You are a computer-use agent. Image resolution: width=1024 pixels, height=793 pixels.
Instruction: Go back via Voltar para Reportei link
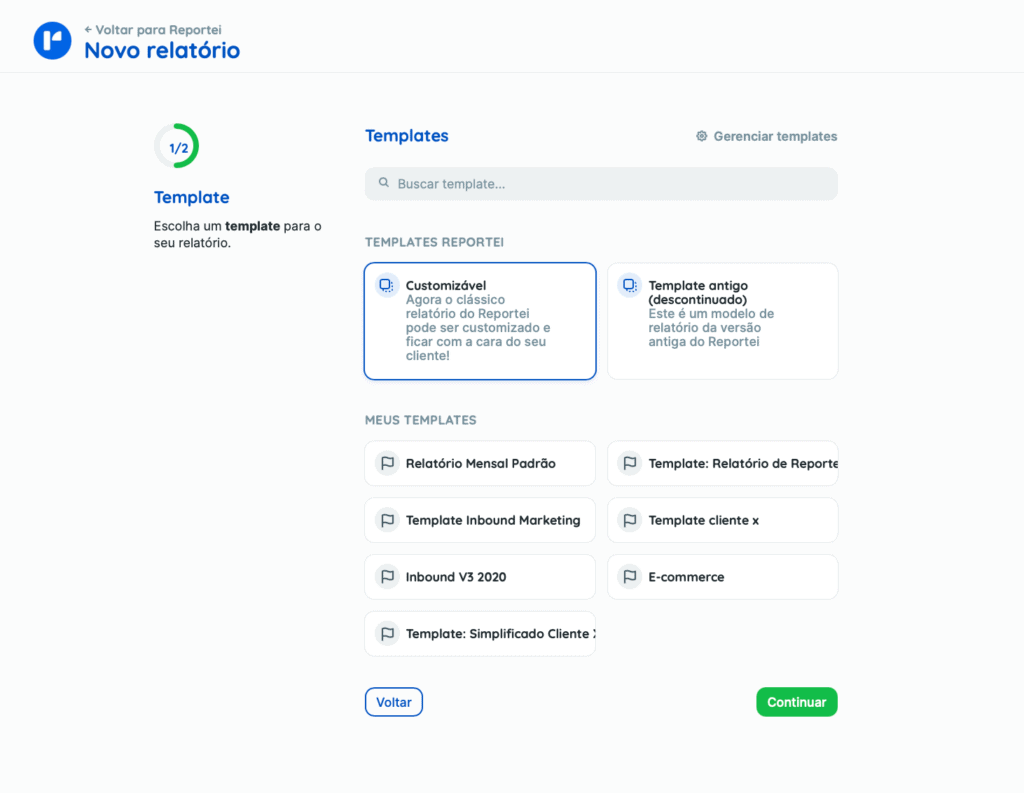153,29
